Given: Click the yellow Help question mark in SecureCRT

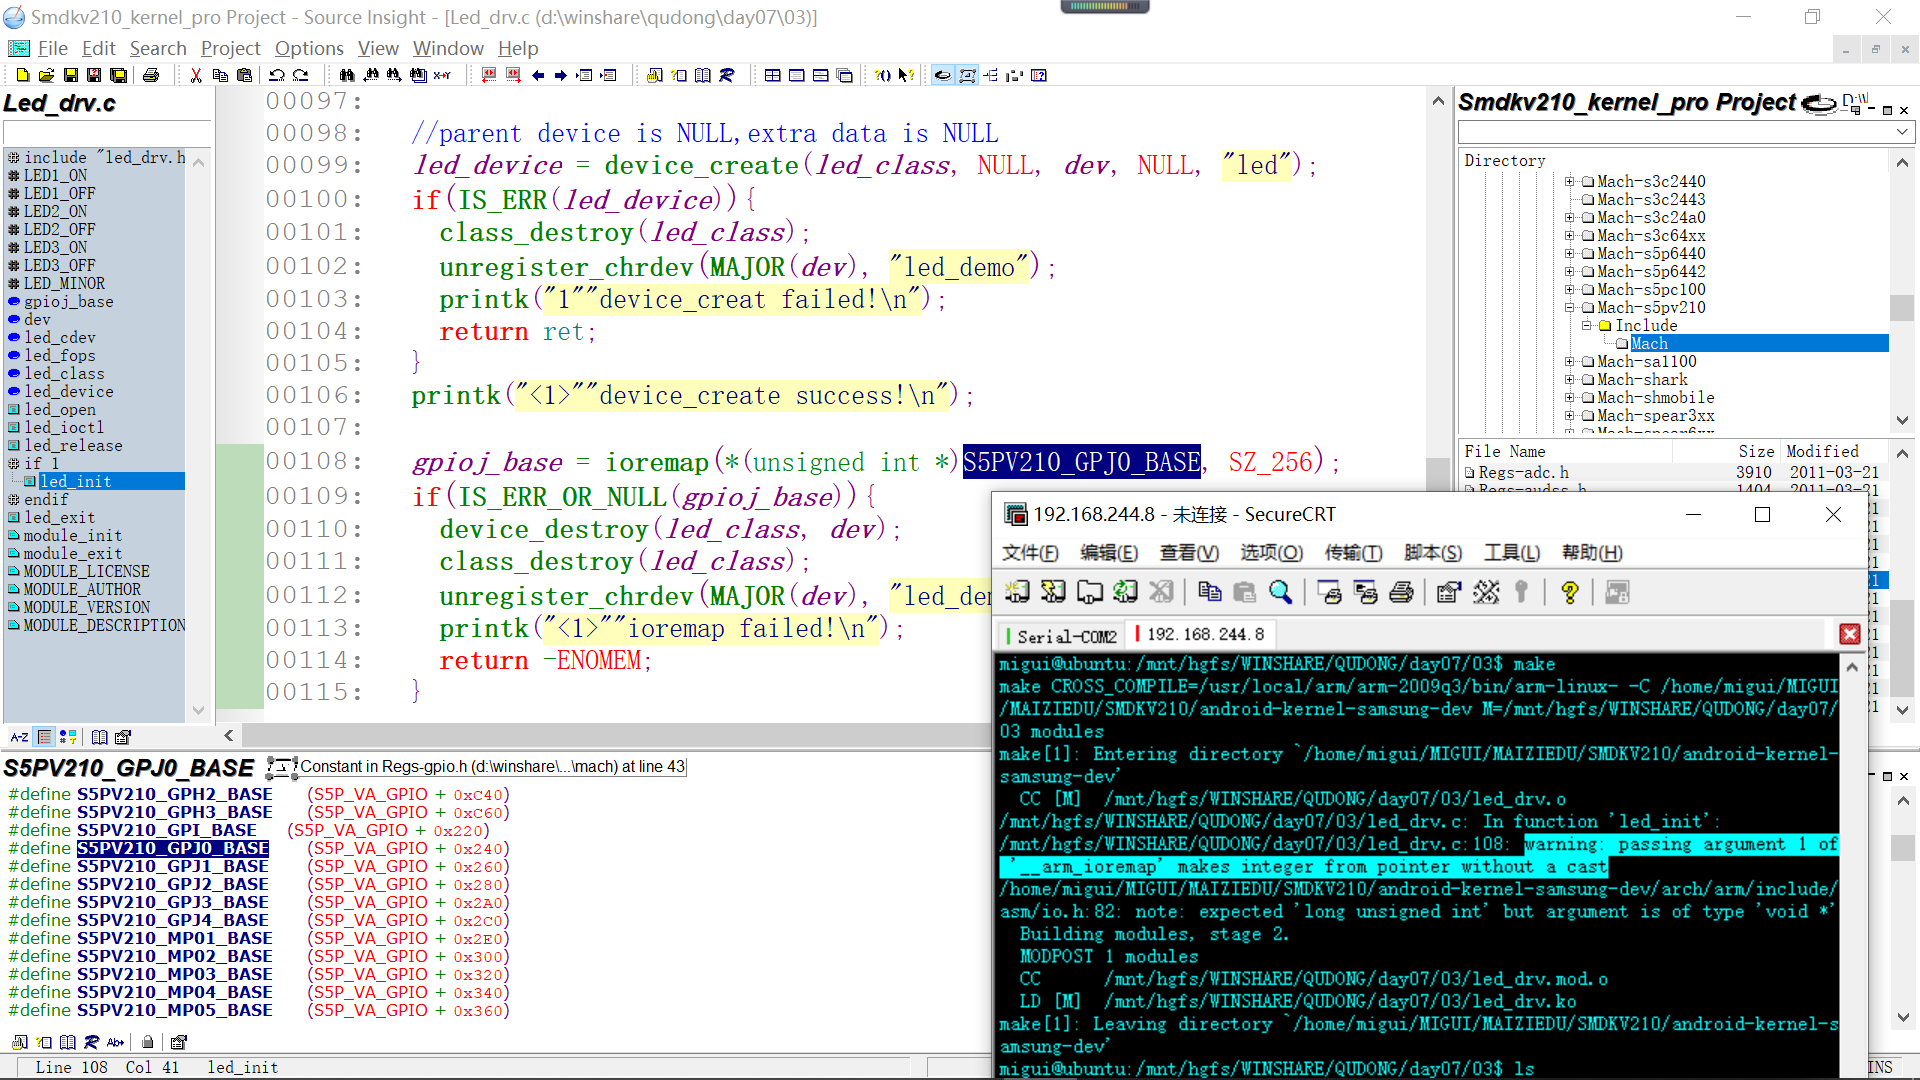Looking at the screenshot, I should click(1569, 592).
